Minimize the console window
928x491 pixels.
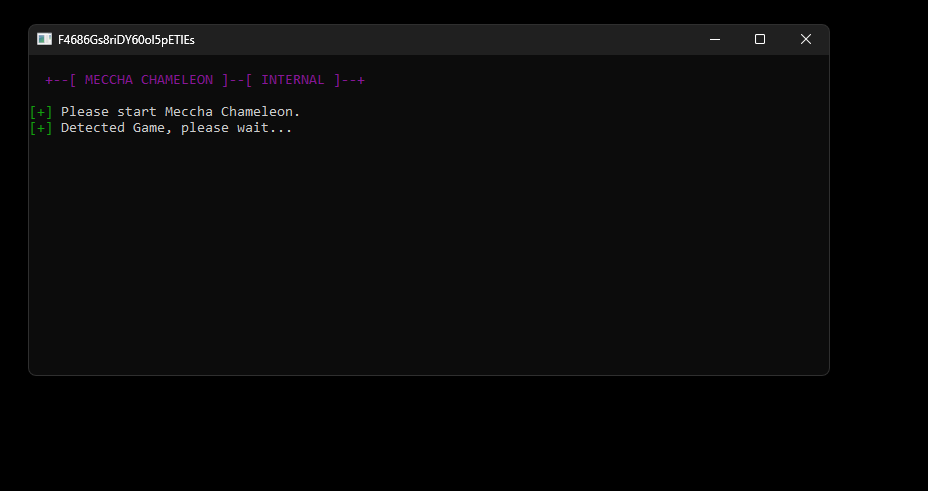point(714,39)
